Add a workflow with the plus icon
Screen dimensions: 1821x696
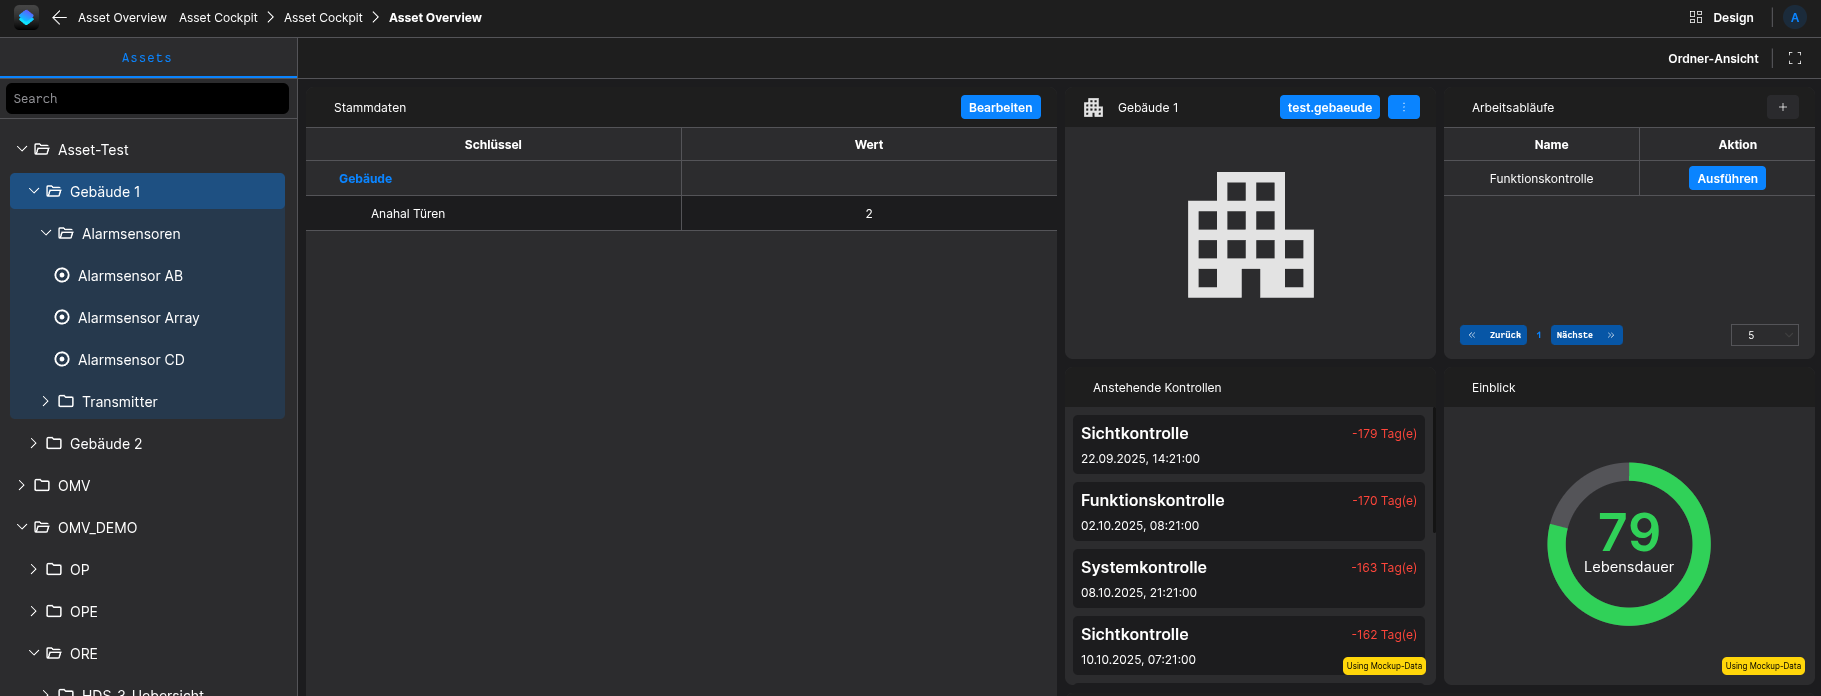tap(1783, 107)
